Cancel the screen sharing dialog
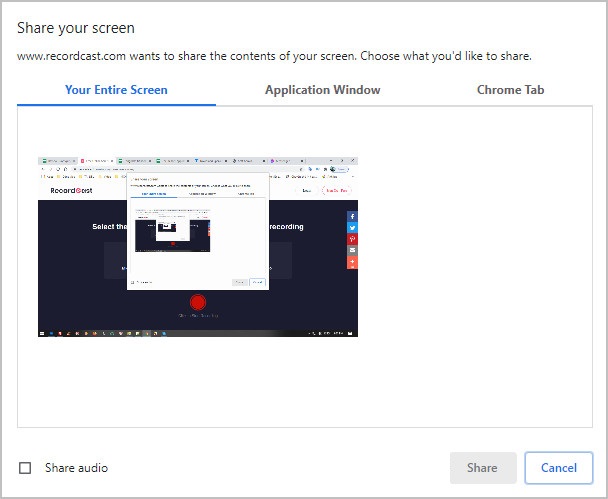Viewport: 608px width, 499px height. [x=558, y=468]
